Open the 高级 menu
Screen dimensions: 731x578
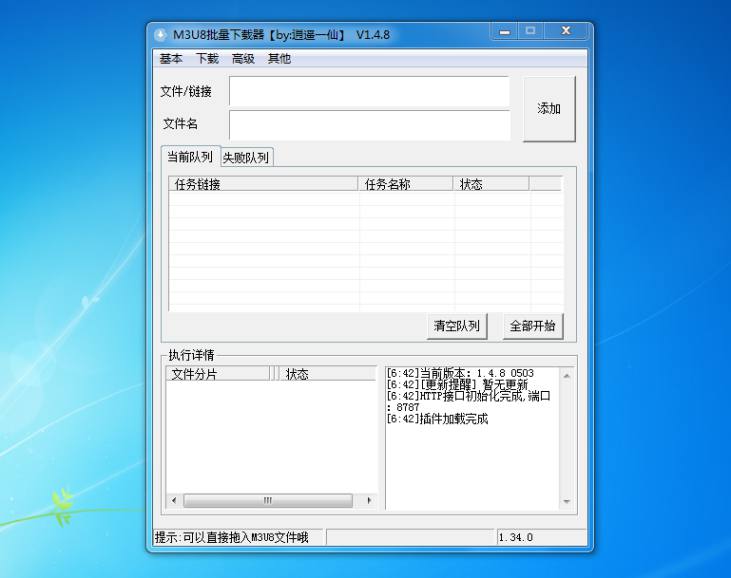click(243, 59)
